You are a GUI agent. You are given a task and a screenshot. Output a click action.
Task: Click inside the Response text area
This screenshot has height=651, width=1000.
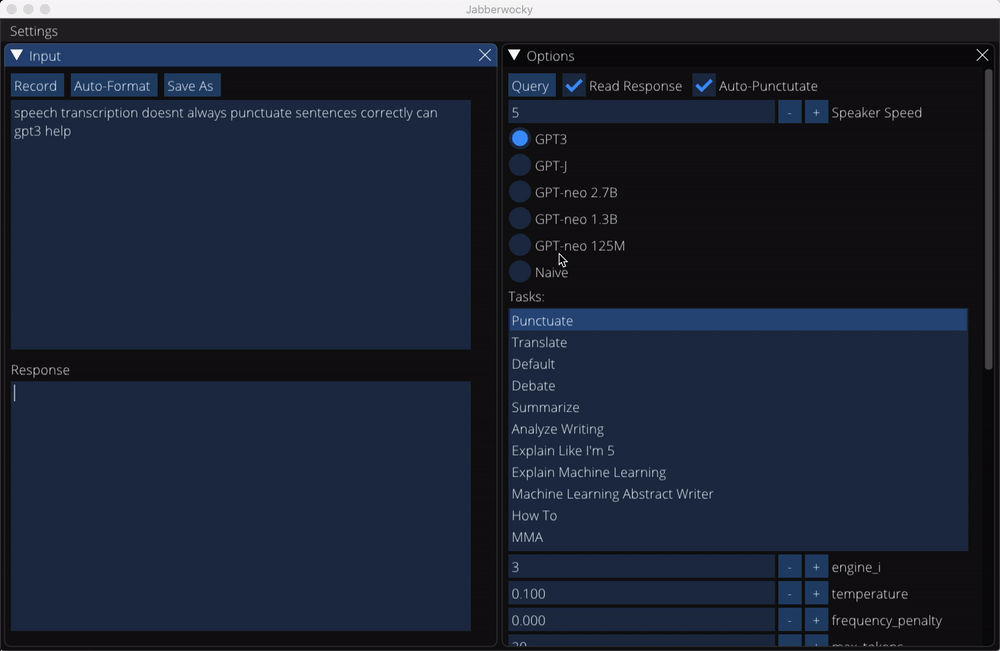(x=240, y=506)
